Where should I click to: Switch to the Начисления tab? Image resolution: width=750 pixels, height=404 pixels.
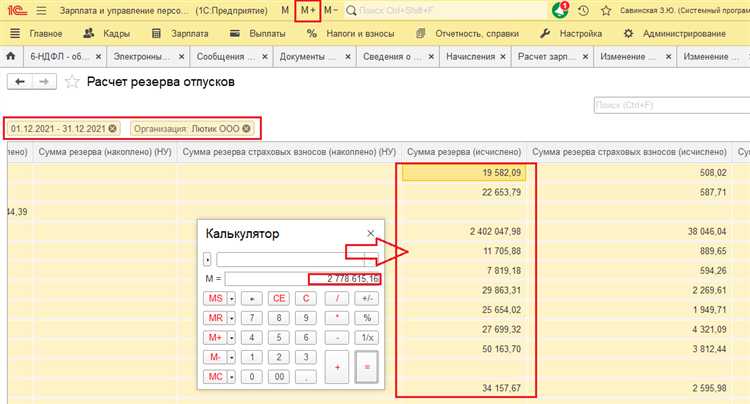[x=474, y=57]
